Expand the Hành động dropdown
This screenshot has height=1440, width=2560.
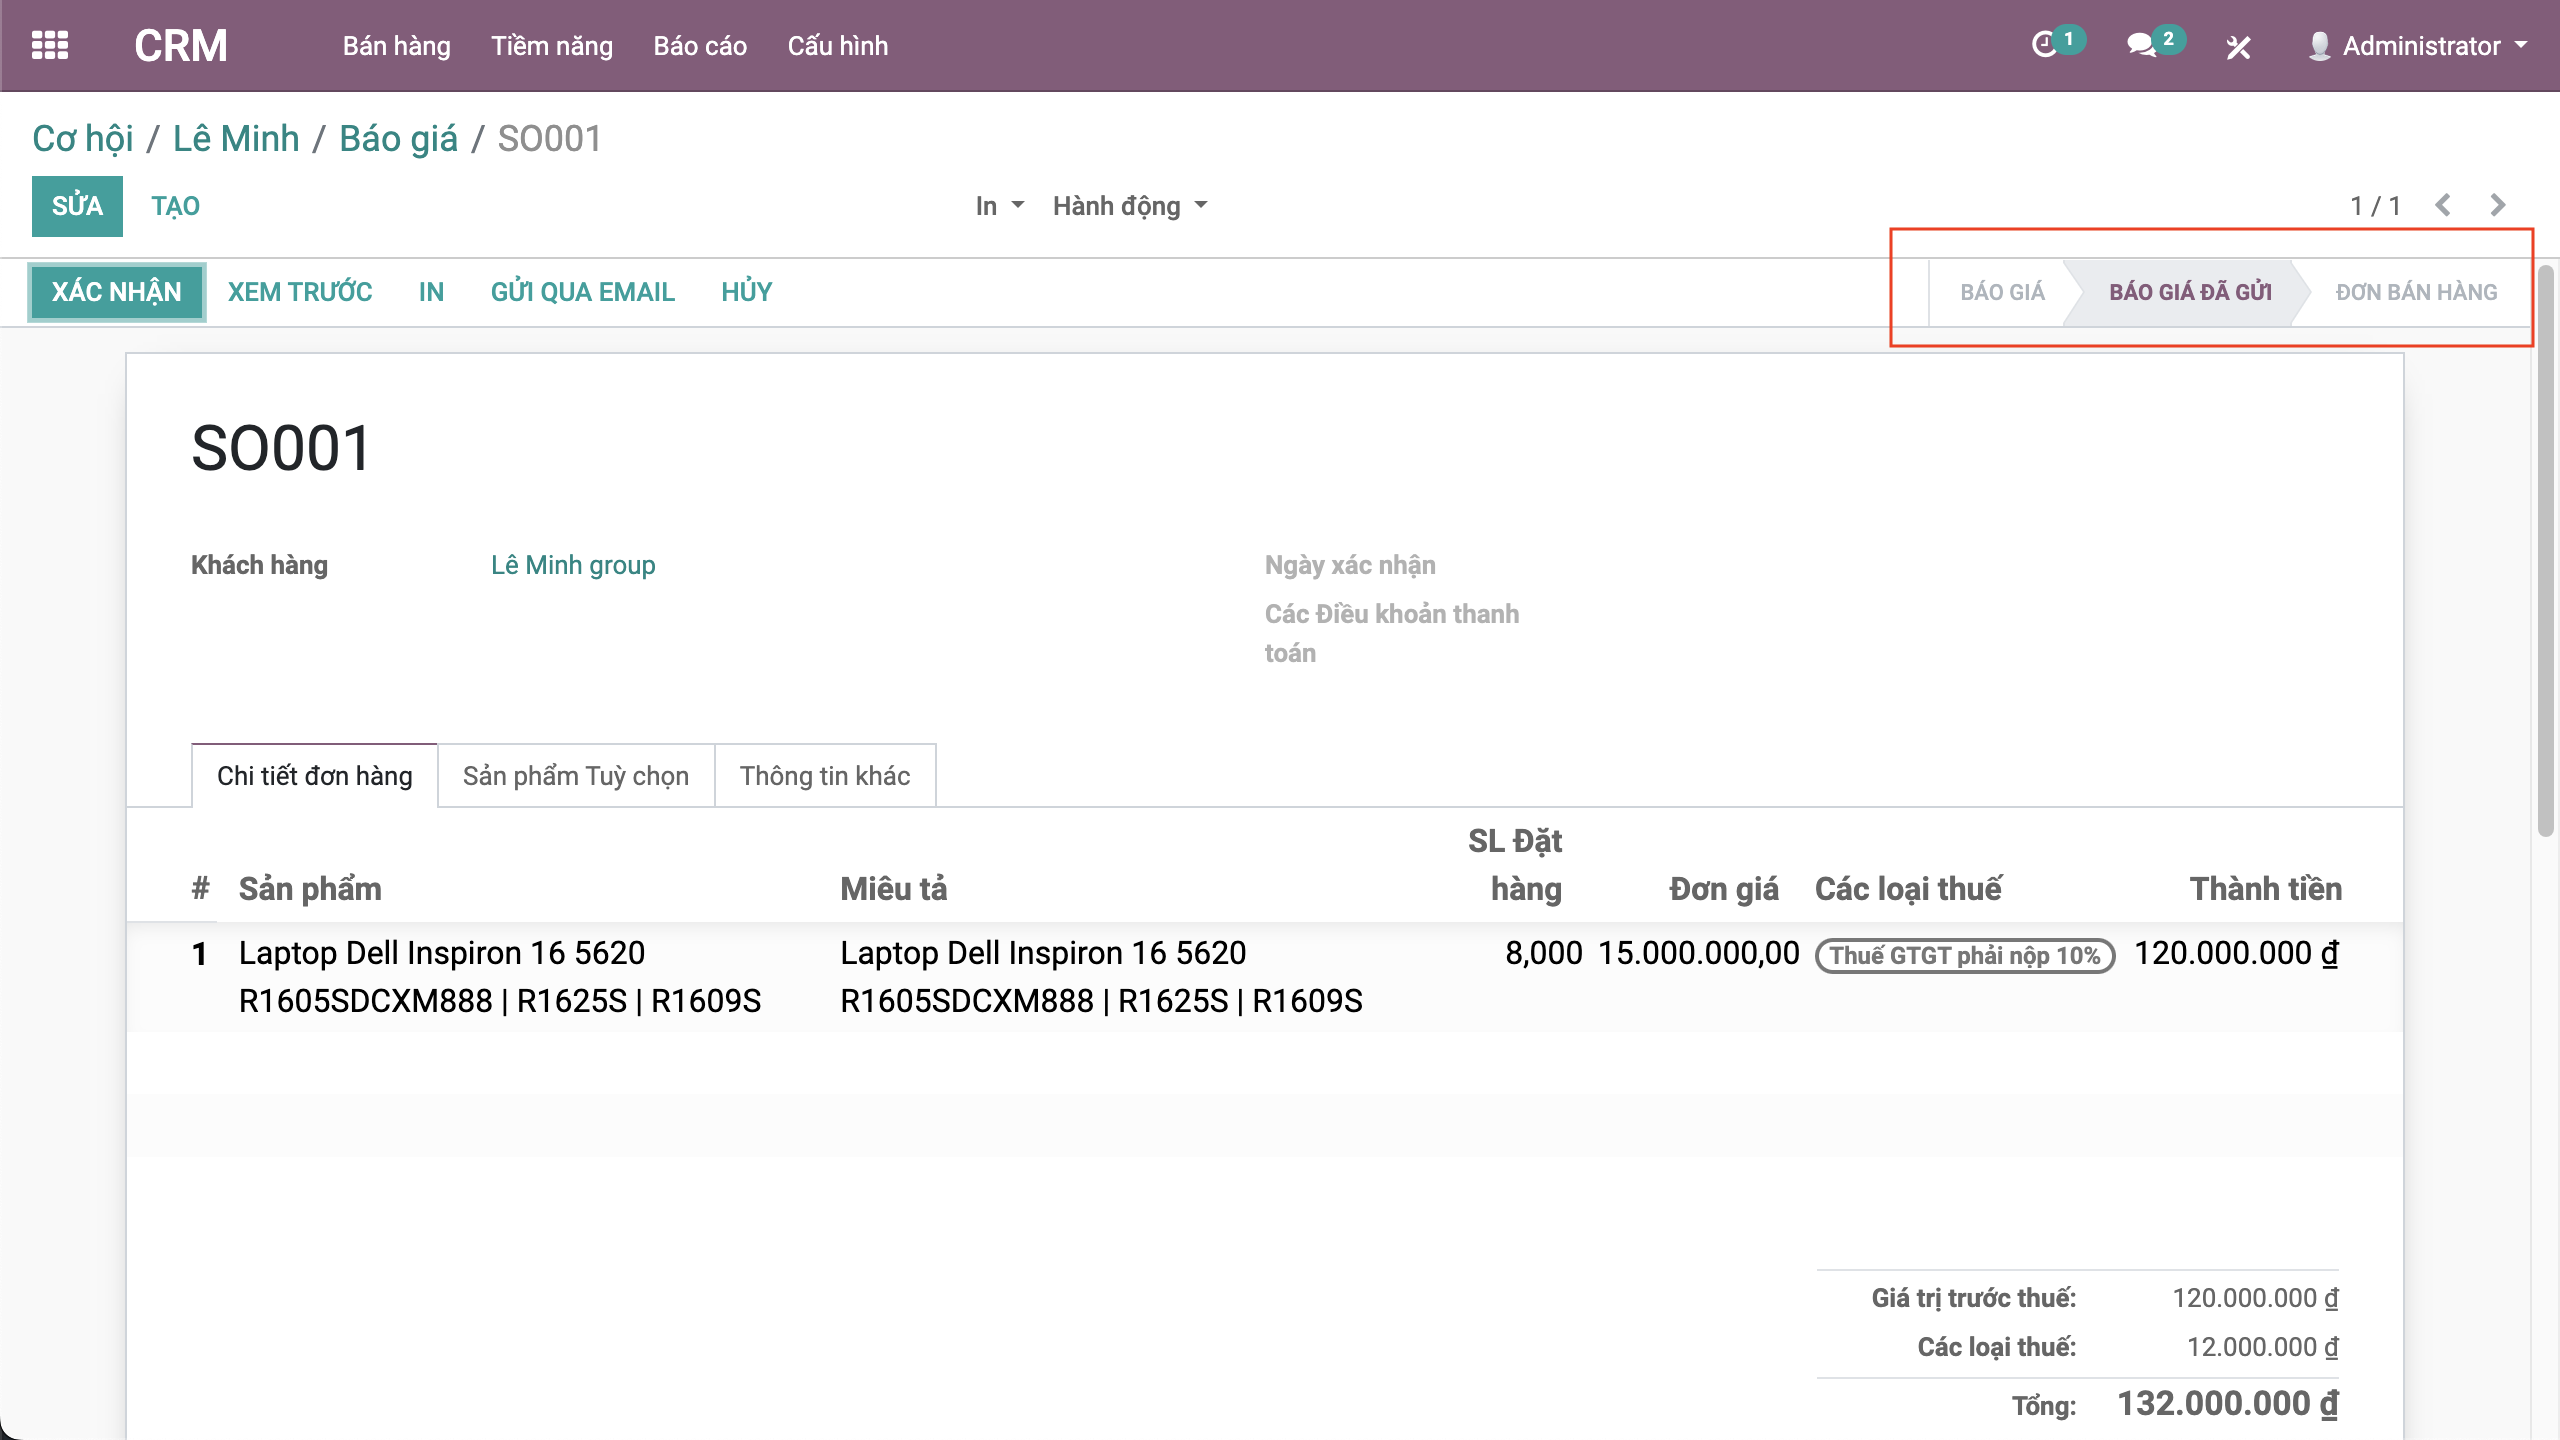point(1129,206)
